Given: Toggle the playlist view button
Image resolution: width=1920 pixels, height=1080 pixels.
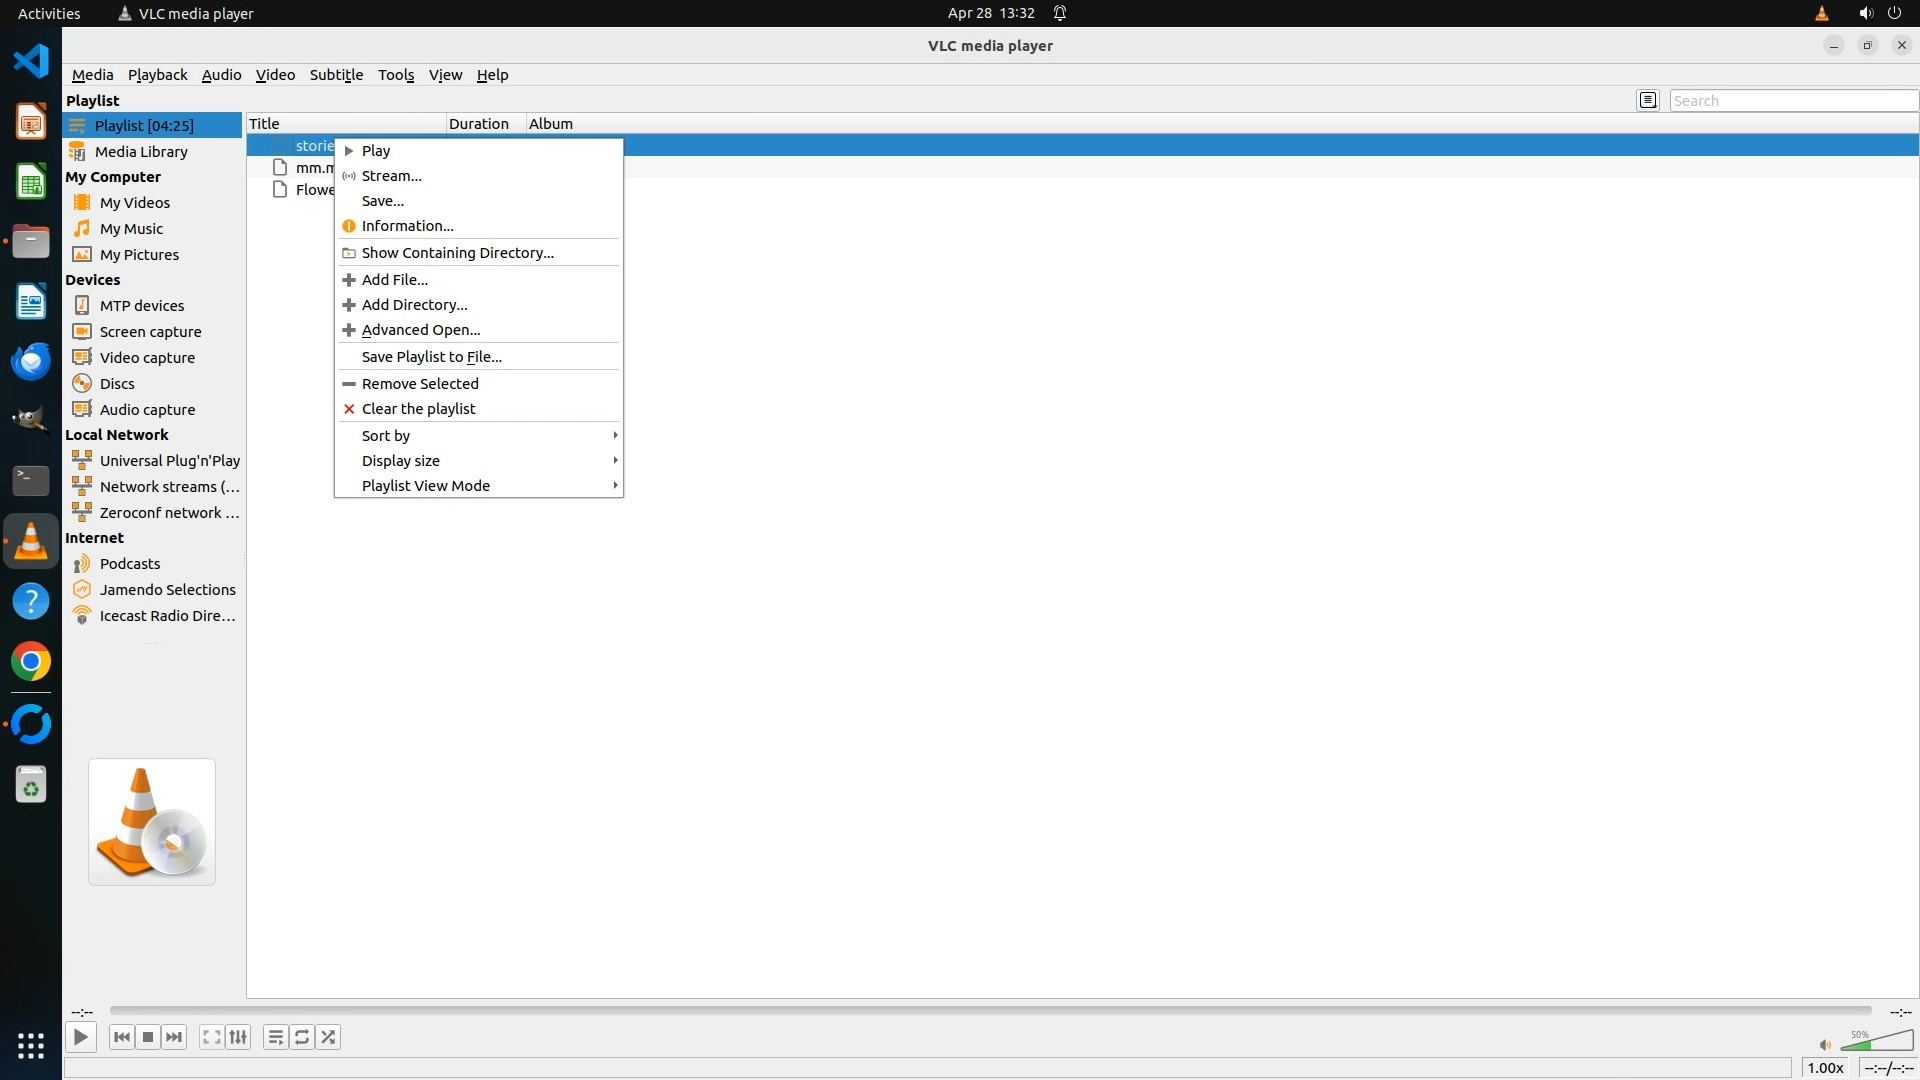Looking at the screenshot, I should click(x=275, y=1037).
